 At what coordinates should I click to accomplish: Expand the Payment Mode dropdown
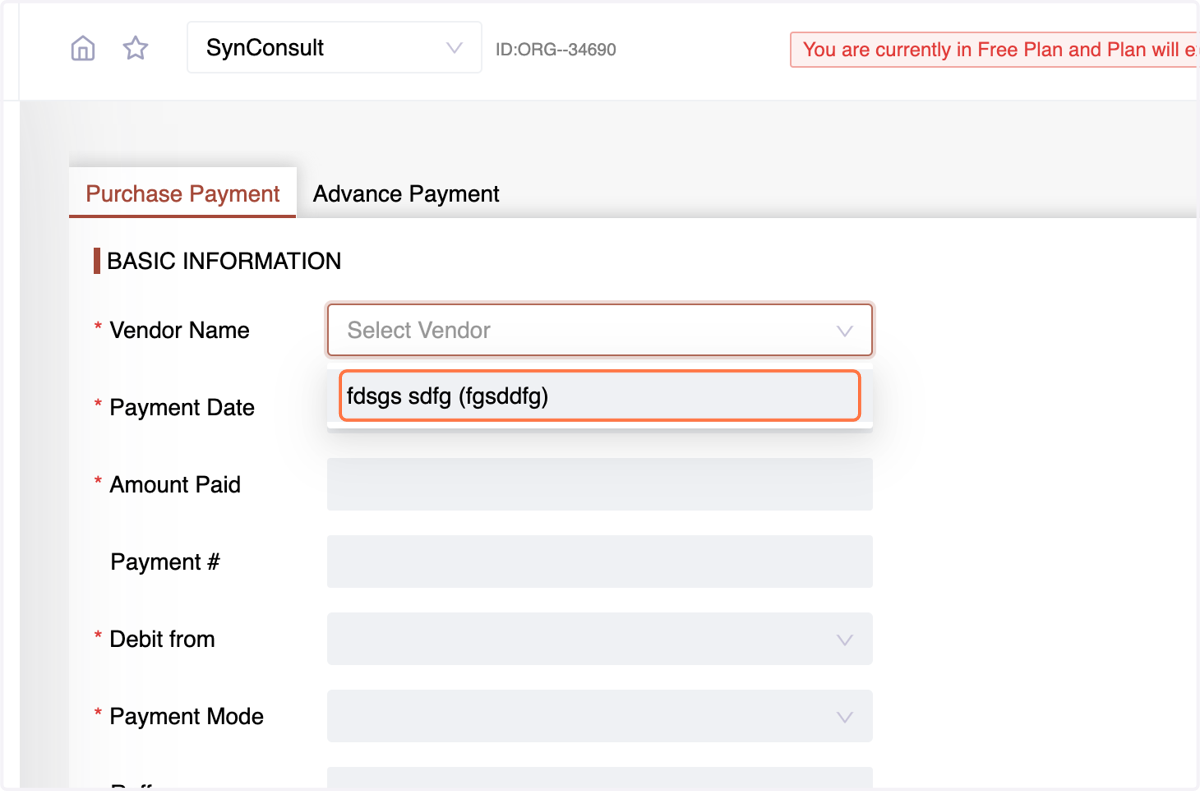coord(600,716)
